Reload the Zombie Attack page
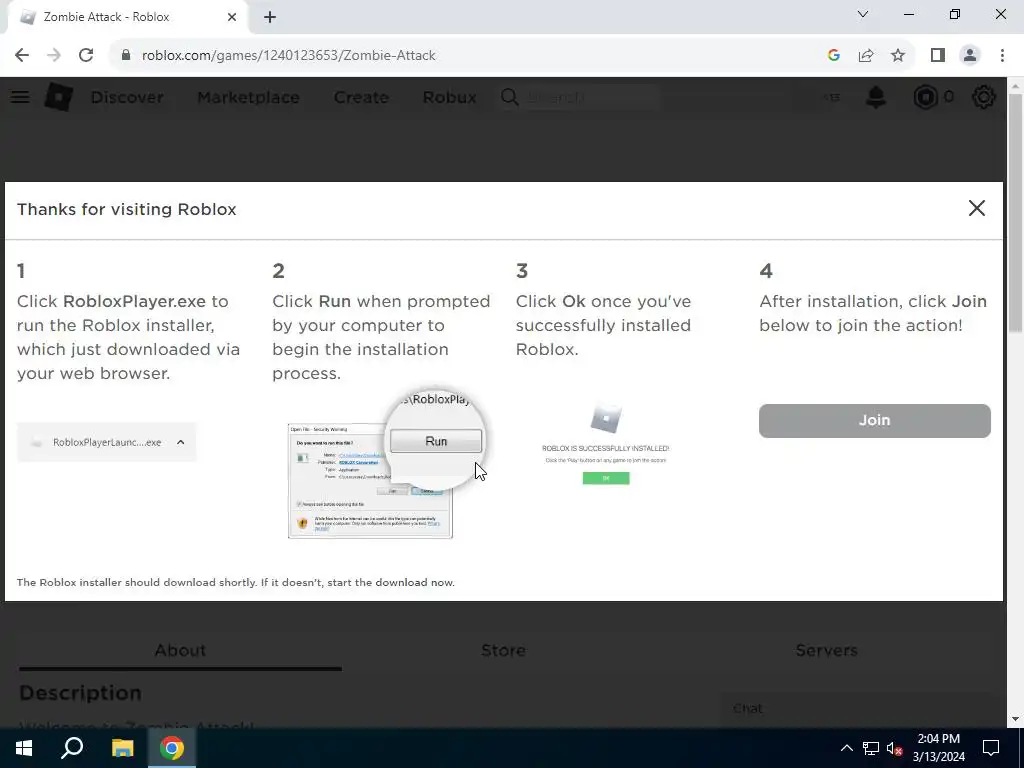Viewport: 1024px width, 768px height. point(86,56)
